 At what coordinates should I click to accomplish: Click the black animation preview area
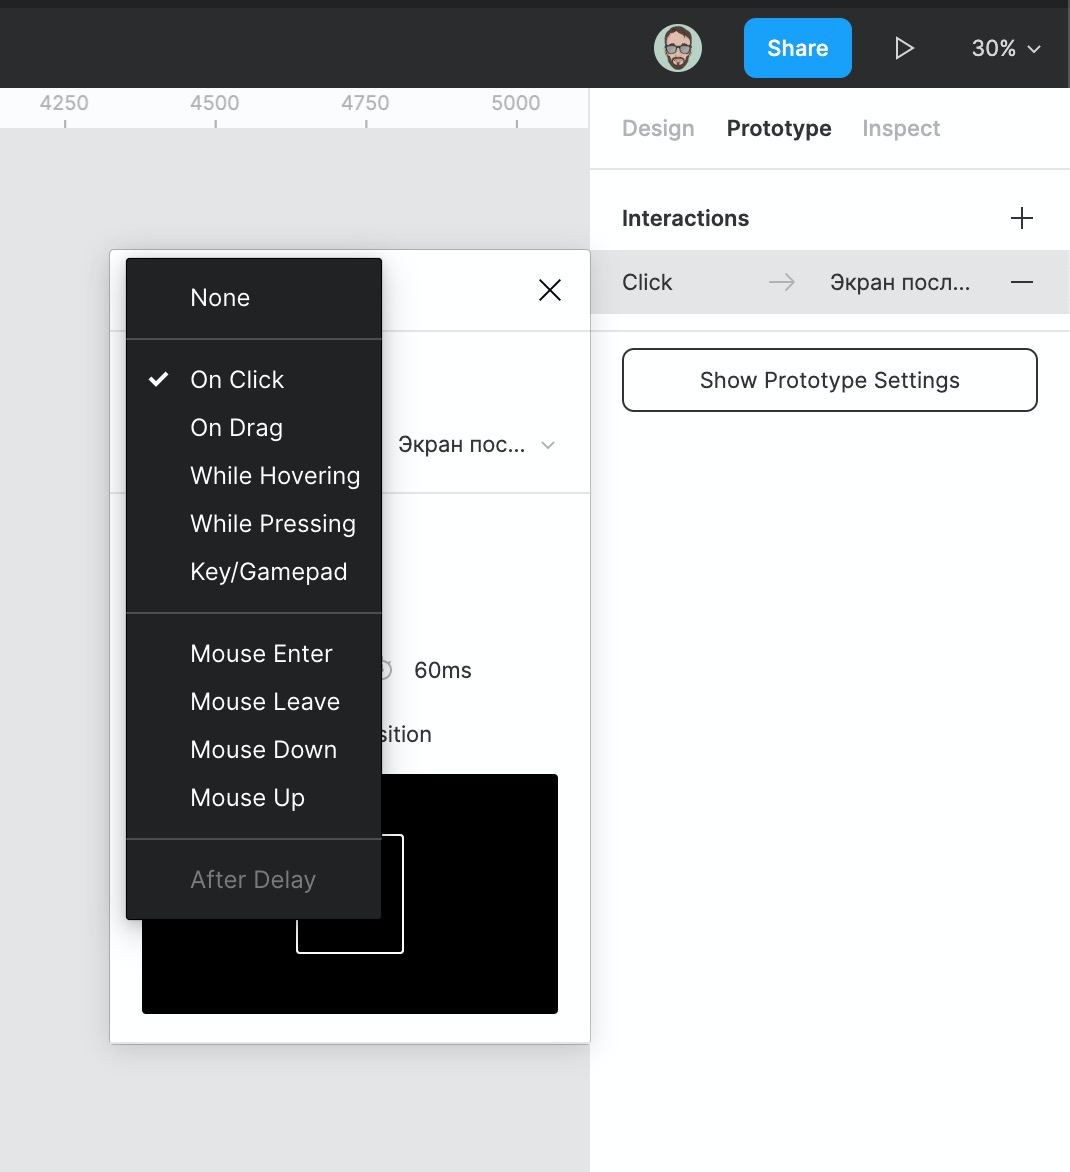click(x=469, y=894)
